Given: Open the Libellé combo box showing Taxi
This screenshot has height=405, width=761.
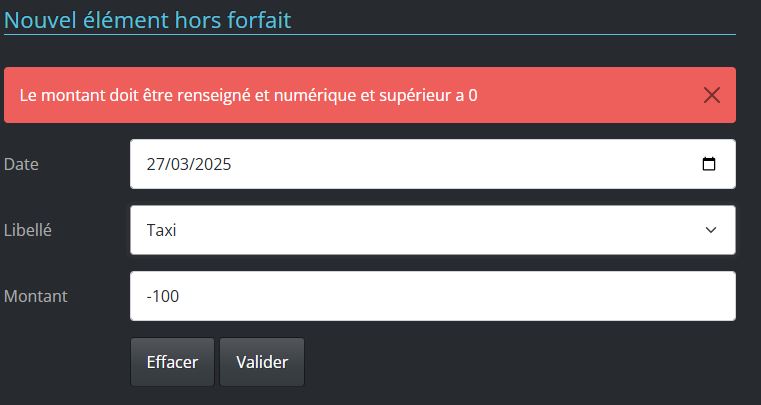Looking at the screenshot, I should coord(433,230).
